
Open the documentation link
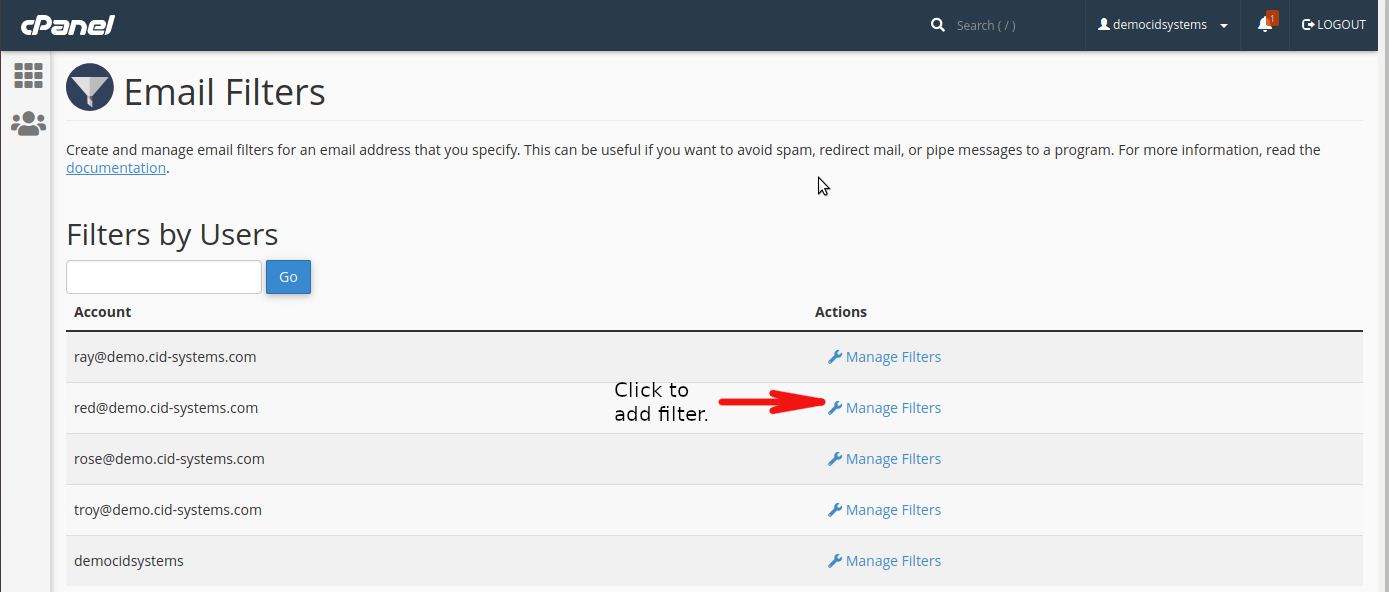(116, 168)
